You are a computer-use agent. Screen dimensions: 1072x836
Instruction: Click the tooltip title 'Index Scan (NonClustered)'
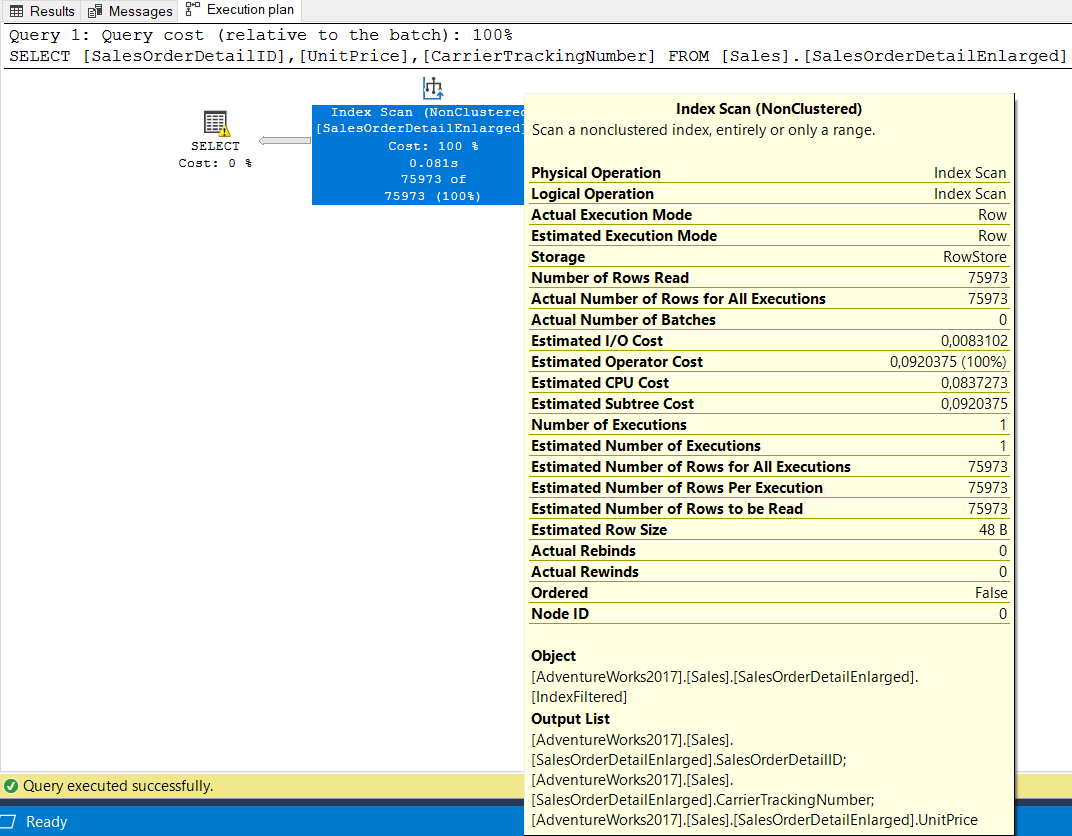[768, 109]
